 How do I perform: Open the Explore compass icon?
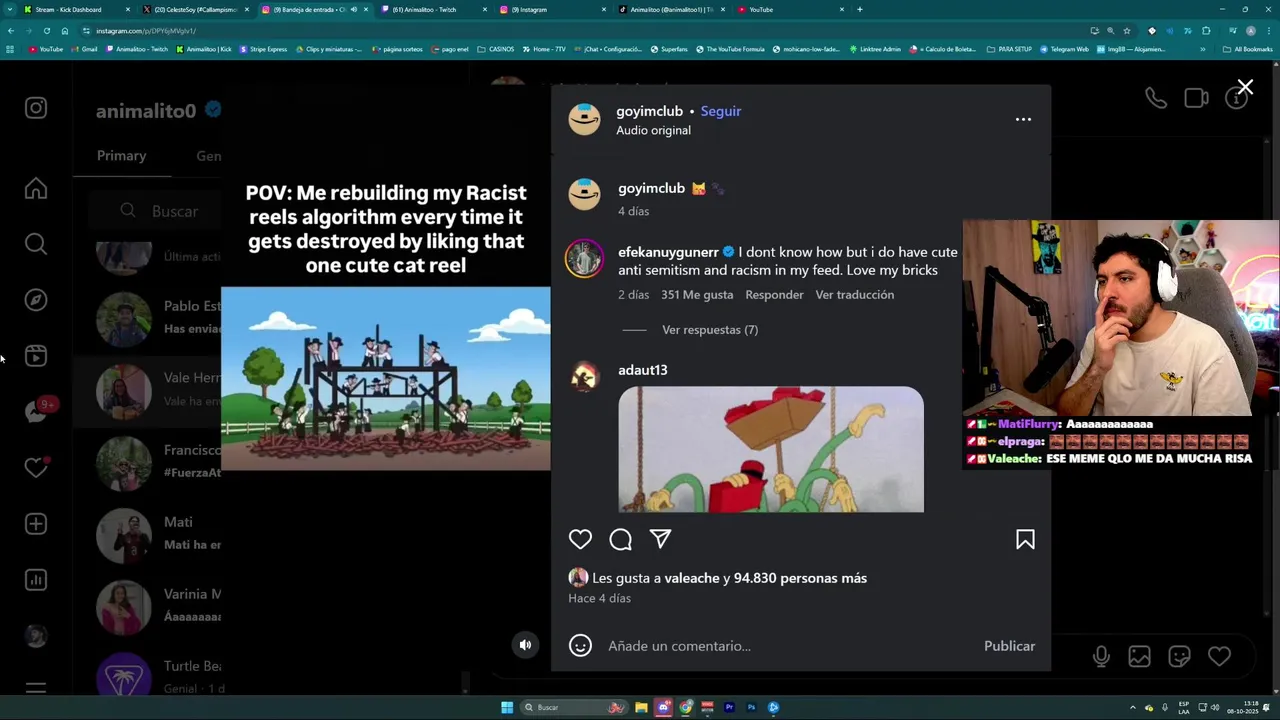click(36, 300)
